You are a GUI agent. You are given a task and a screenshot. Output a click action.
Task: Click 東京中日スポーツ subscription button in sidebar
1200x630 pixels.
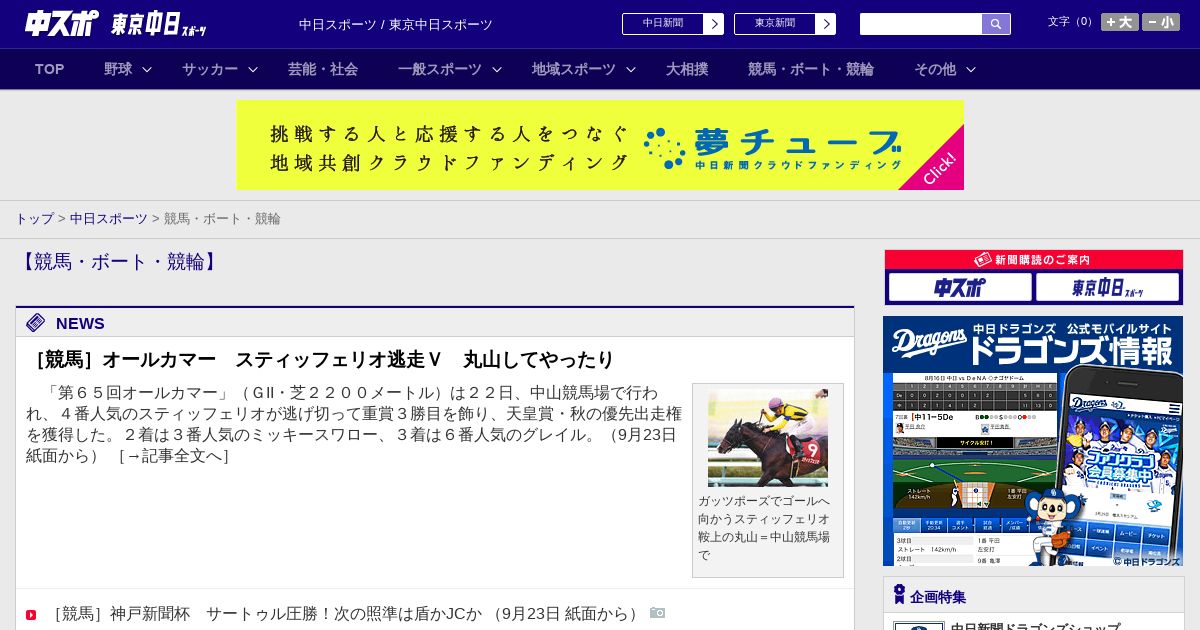[x=1108, y=287]
